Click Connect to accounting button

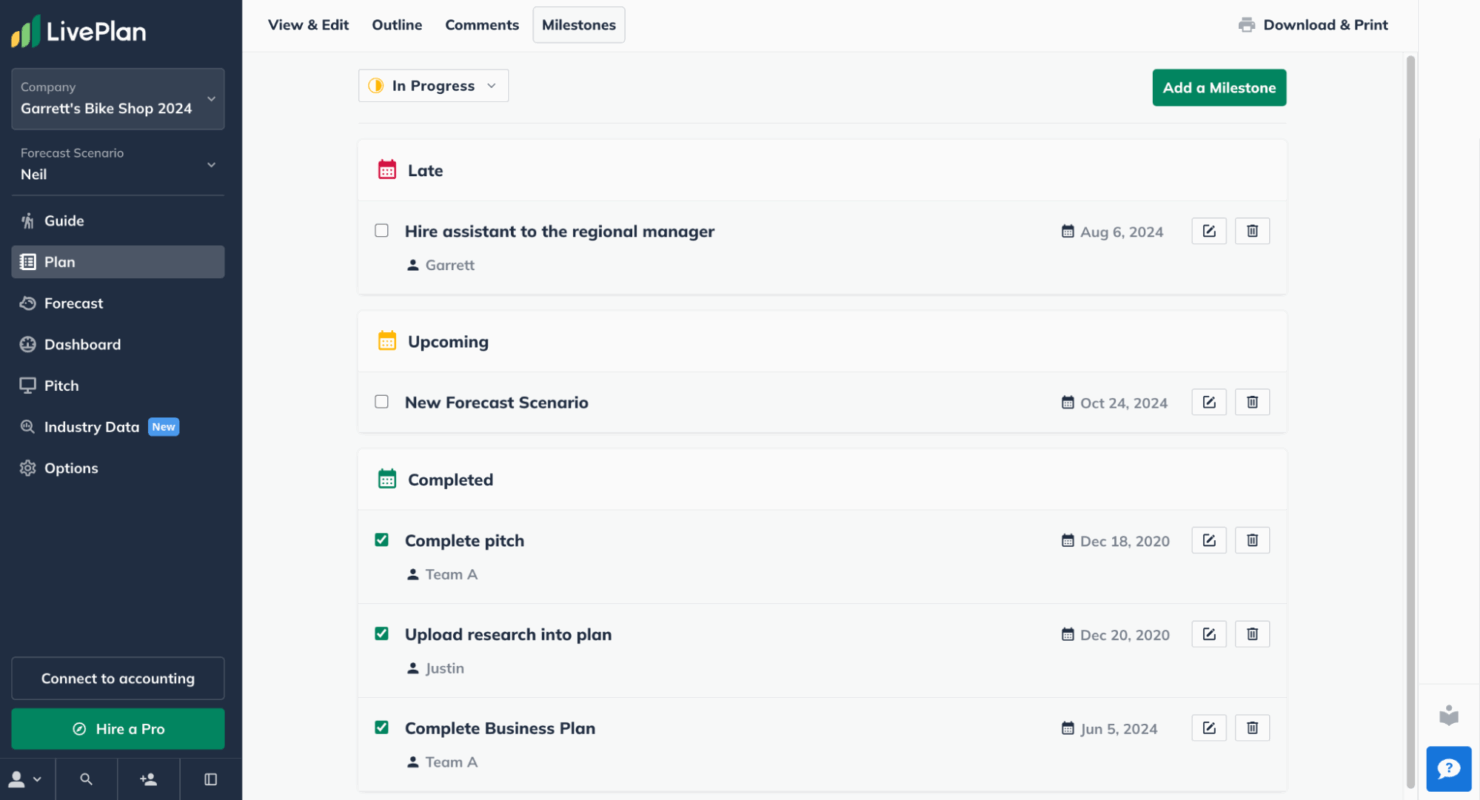point(118,678)
